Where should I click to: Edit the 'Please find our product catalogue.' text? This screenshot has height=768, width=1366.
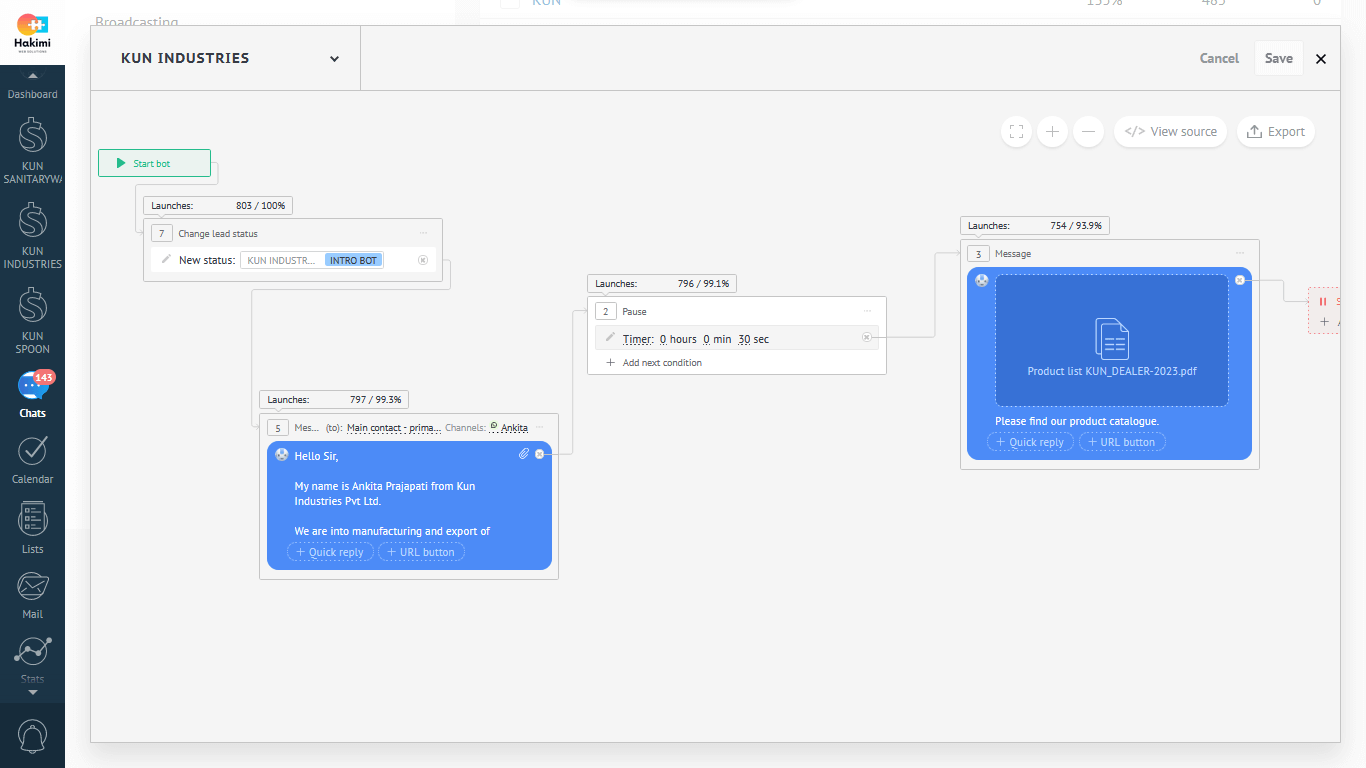coord(1077,421)
